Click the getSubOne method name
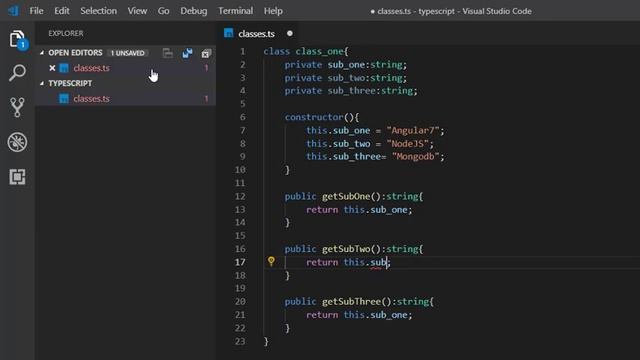Viewport: 640px width, 360px height. [346, 196]
